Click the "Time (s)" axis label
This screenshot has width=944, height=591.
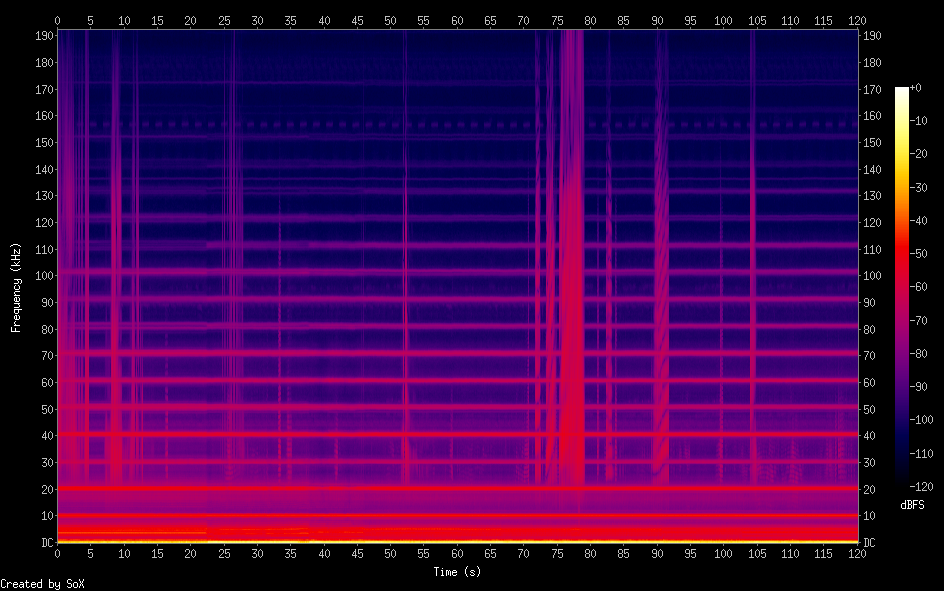tap(456, 572)
